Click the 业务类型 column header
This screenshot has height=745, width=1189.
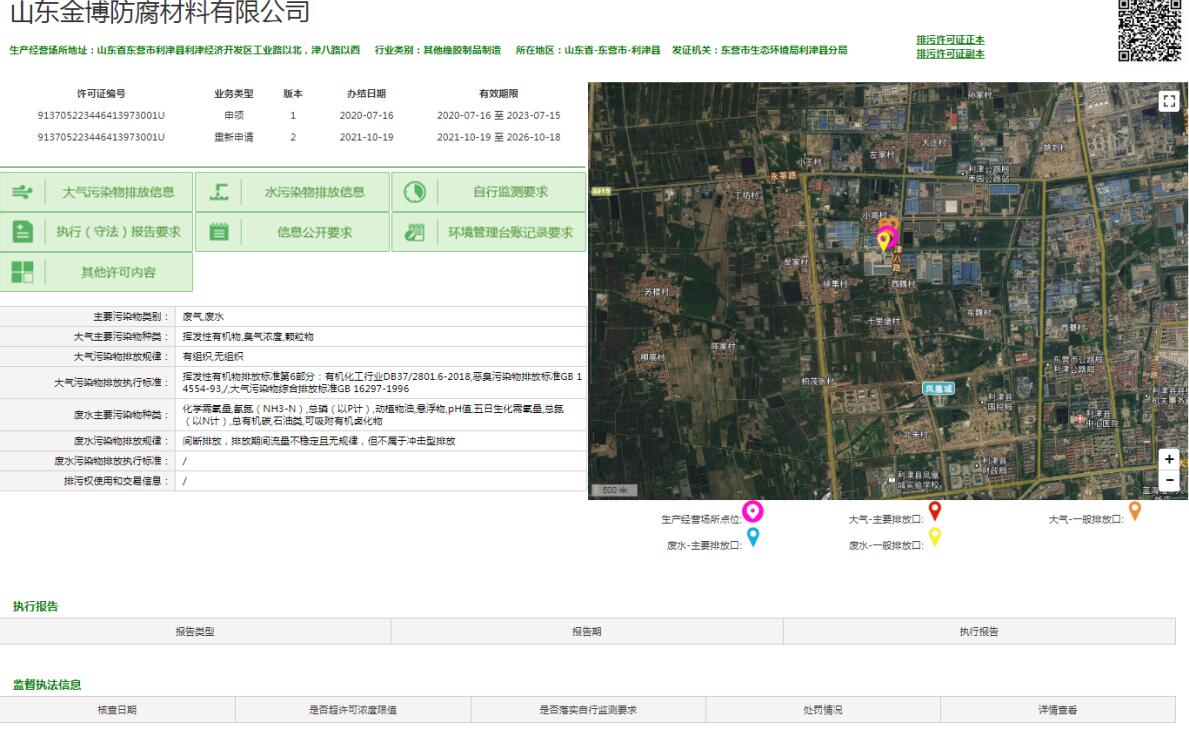pos(234,93)
